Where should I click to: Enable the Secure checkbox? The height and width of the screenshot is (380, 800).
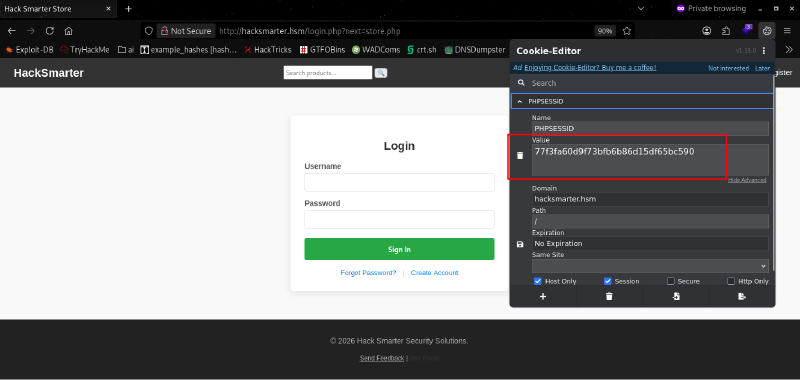click(671, 281)
